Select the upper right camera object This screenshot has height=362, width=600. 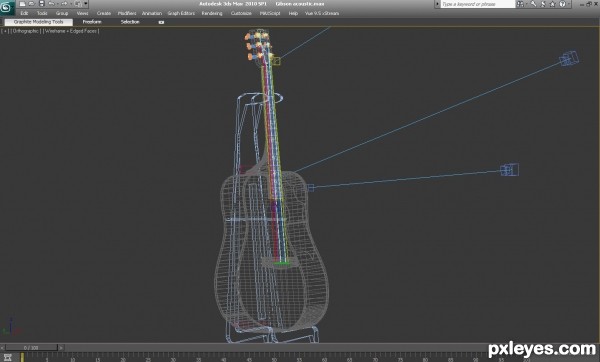[x=569, y=59]
